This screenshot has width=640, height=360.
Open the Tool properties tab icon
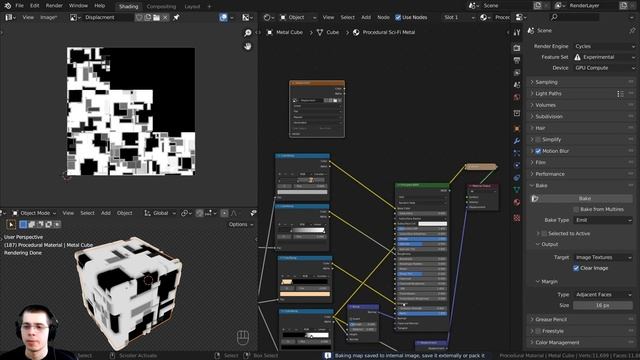click(517, 32)
